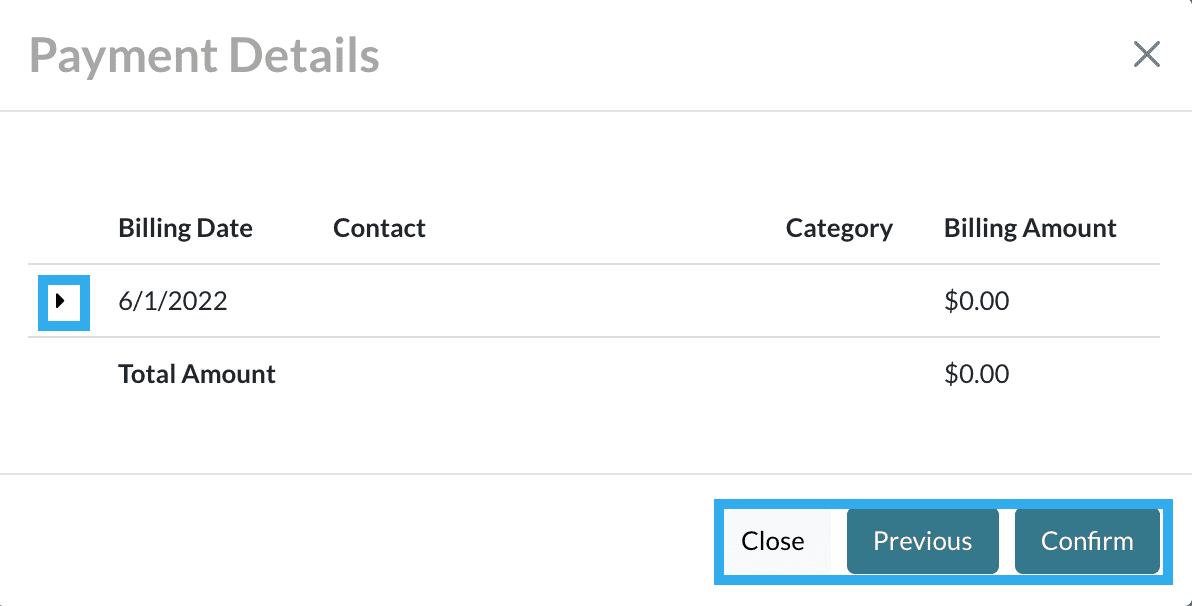The image size is (1192, 606).
Task: Select the $0.00 total amount value
Action: pyautogui.click(x=977, y=374)
